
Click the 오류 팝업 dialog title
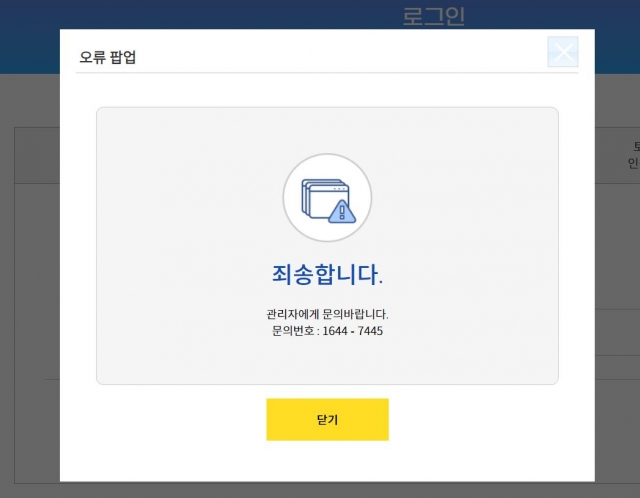click(x=107, y=57)
